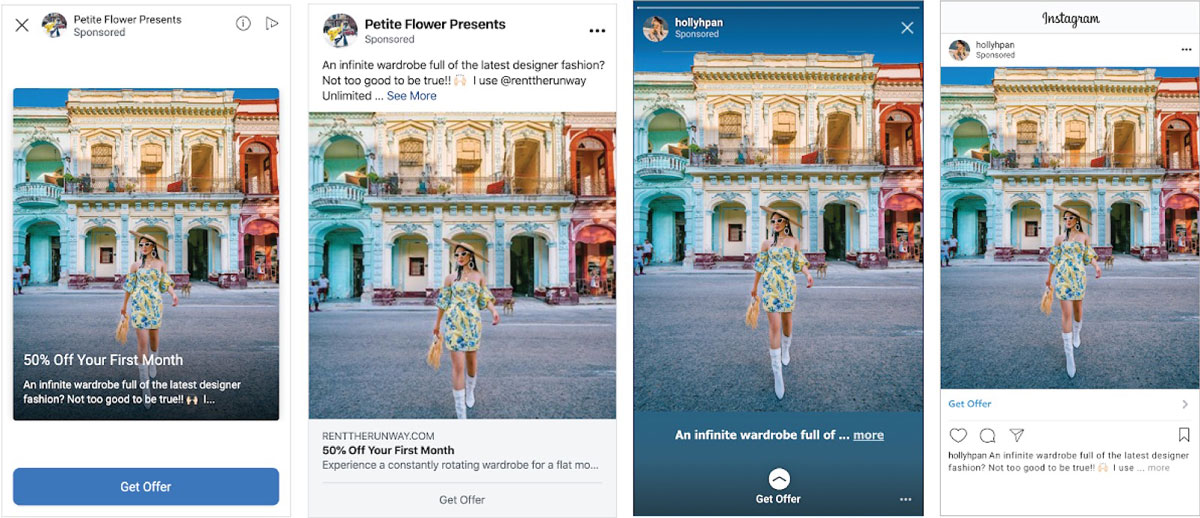
Task: Click blue Get Offer button
Action: (146, 486)
